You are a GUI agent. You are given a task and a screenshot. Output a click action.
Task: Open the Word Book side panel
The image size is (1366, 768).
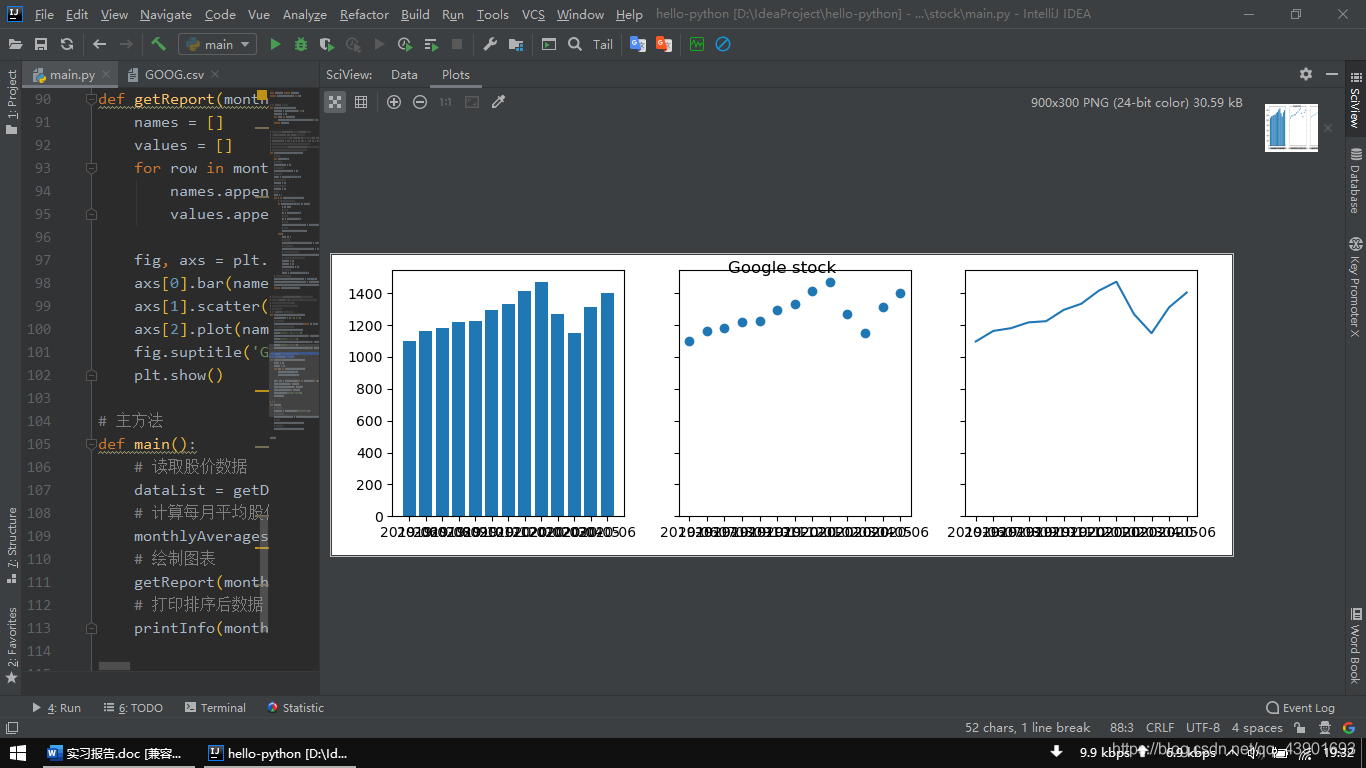click(1355, 645)
